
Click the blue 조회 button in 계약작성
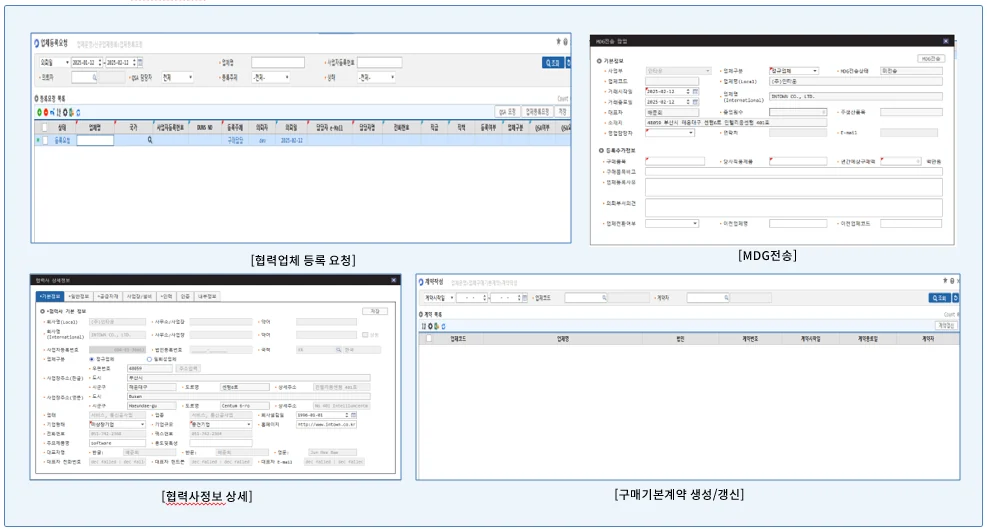pos(939,298)
